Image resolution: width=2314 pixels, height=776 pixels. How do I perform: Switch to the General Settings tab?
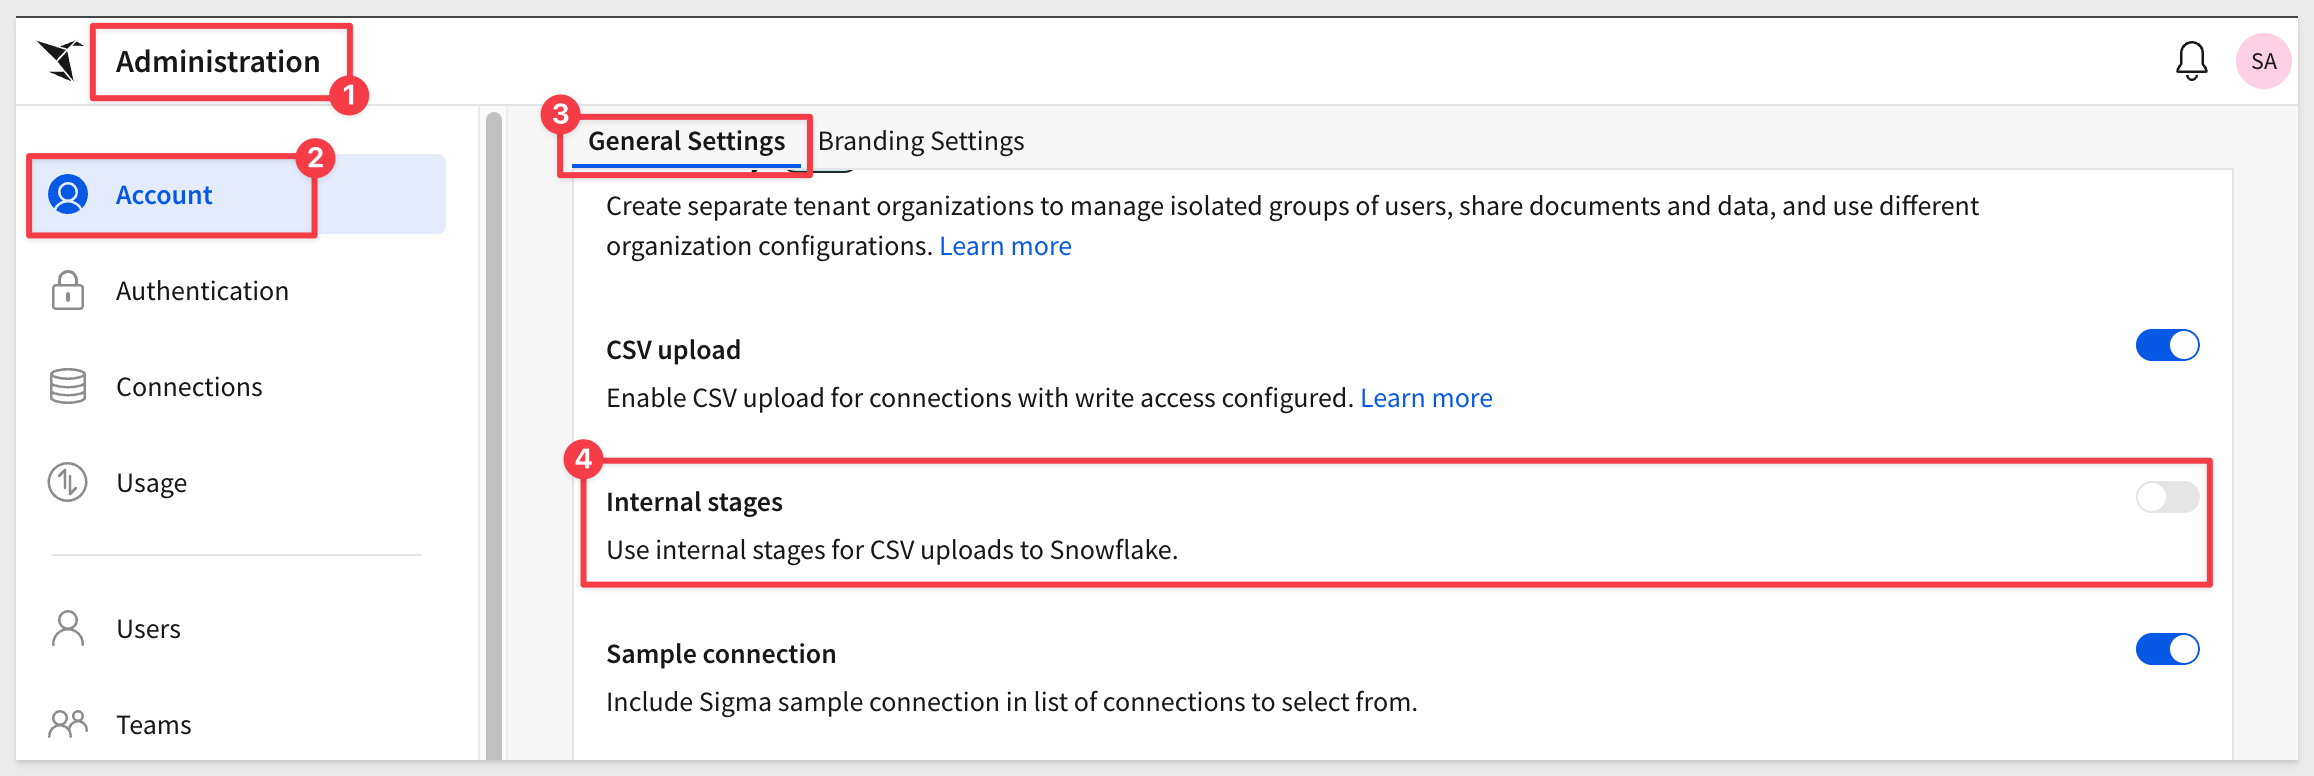pyautogui.click(x=686, y=141)
